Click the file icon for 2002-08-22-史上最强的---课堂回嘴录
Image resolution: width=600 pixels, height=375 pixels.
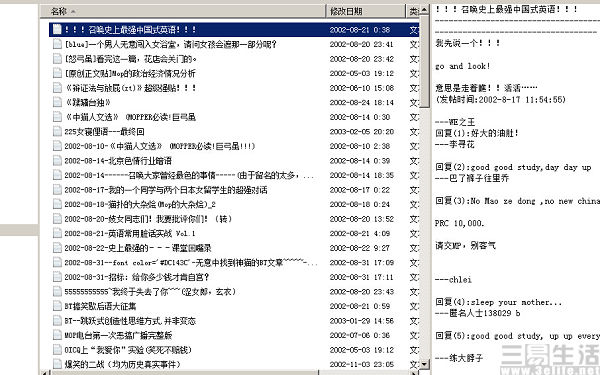pos(57,248)
